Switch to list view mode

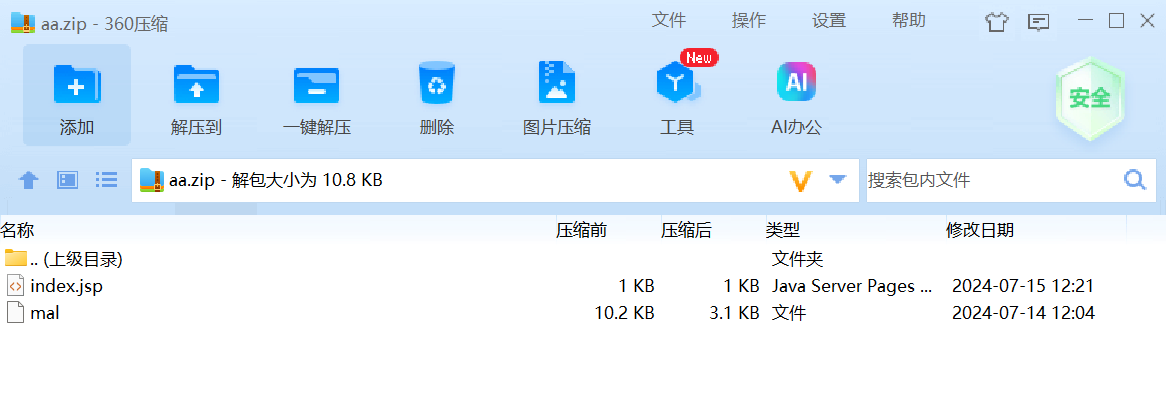click(x=106, y=180)
